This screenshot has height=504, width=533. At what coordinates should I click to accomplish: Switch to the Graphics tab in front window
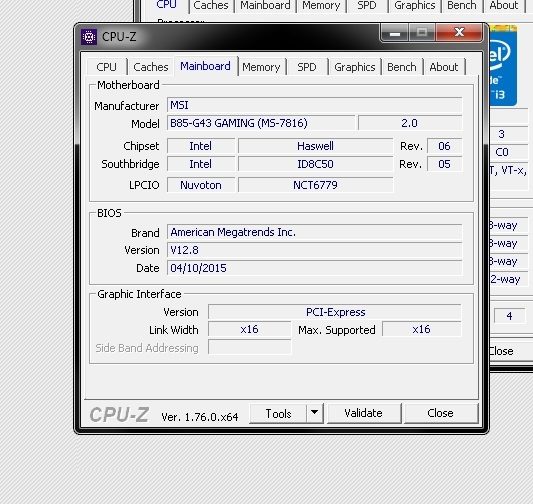(x=355, y=67)
